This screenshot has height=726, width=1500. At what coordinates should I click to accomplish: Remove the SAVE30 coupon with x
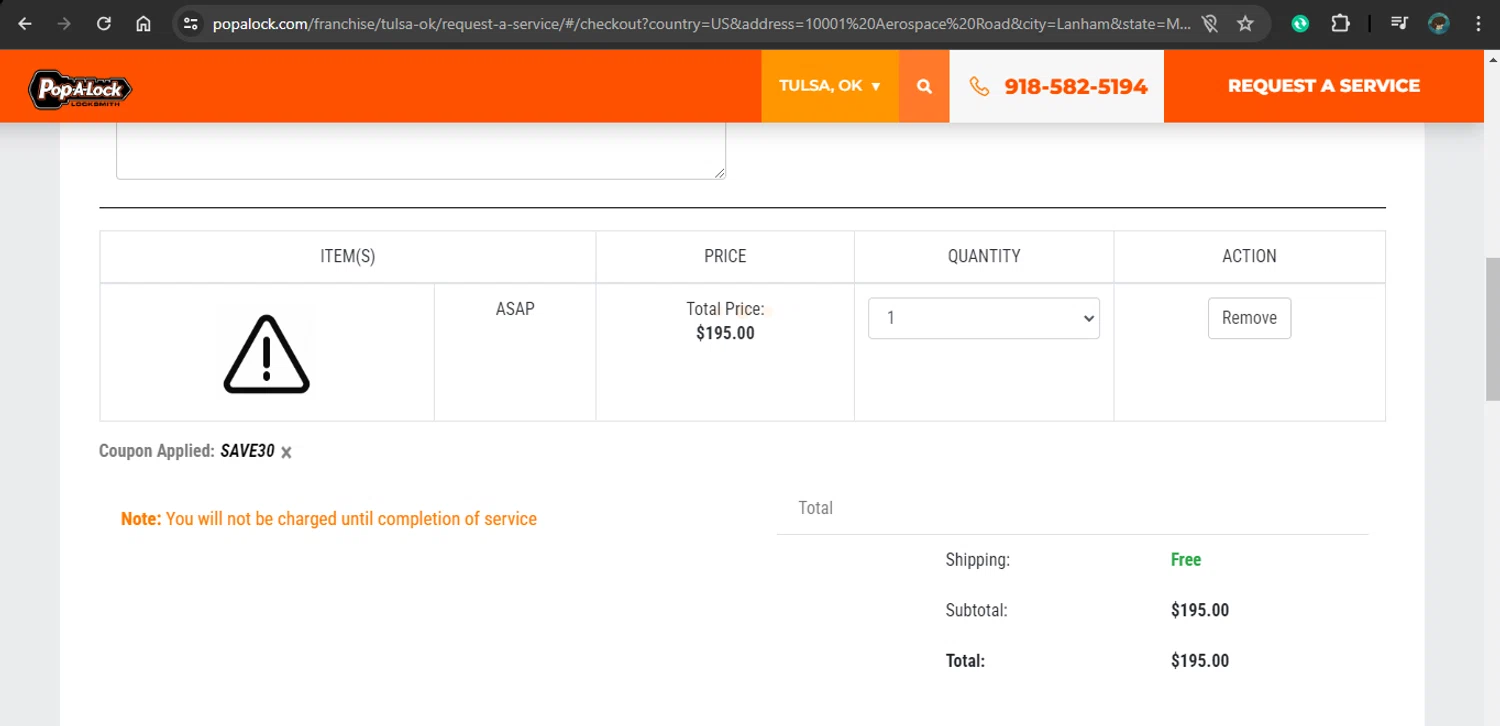point(286,453)
